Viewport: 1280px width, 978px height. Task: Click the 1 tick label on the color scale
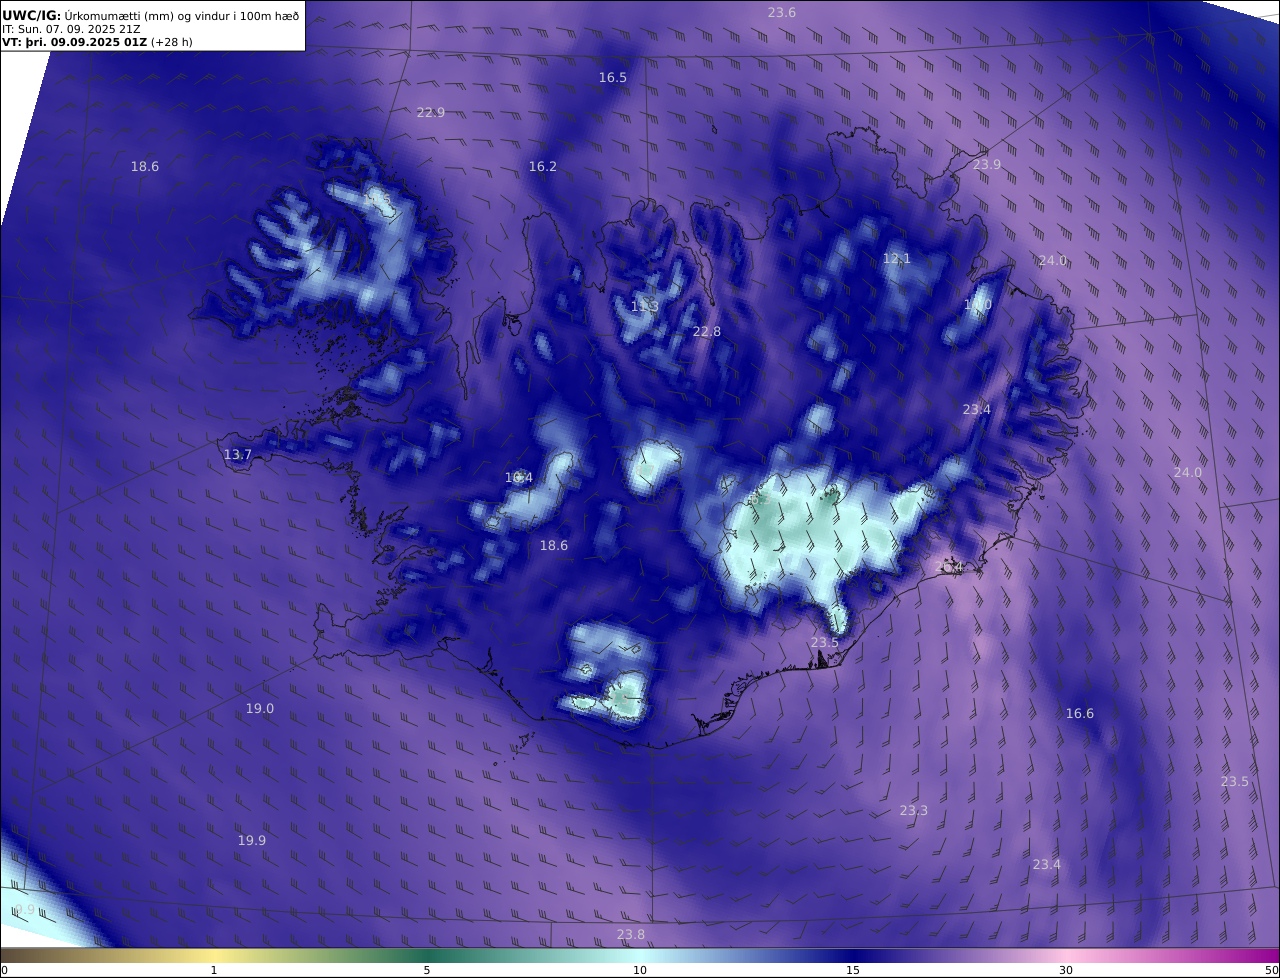(214, 970)
